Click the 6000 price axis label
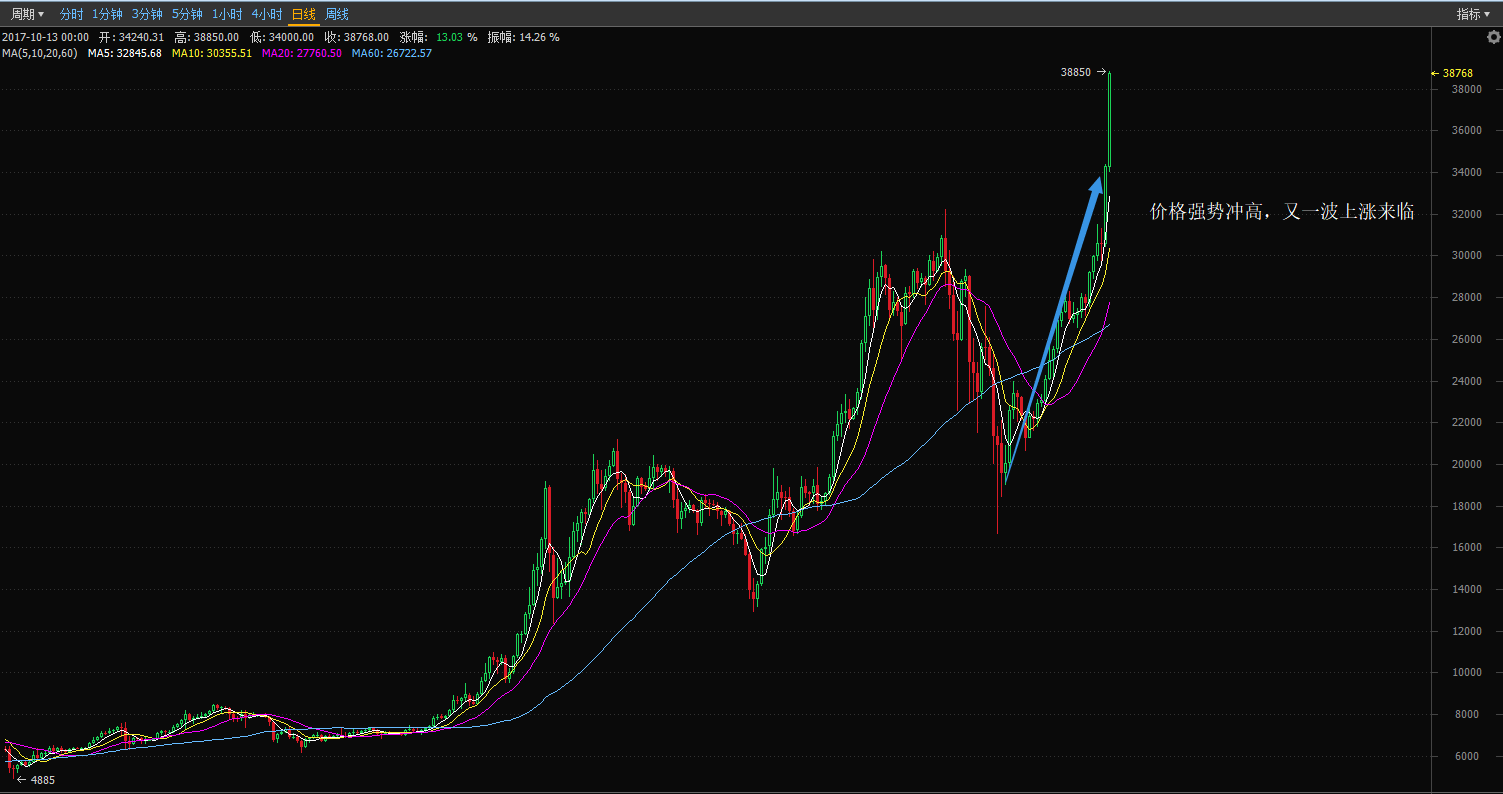Viewport: 1503px width, 794px height. [1468, 756]
